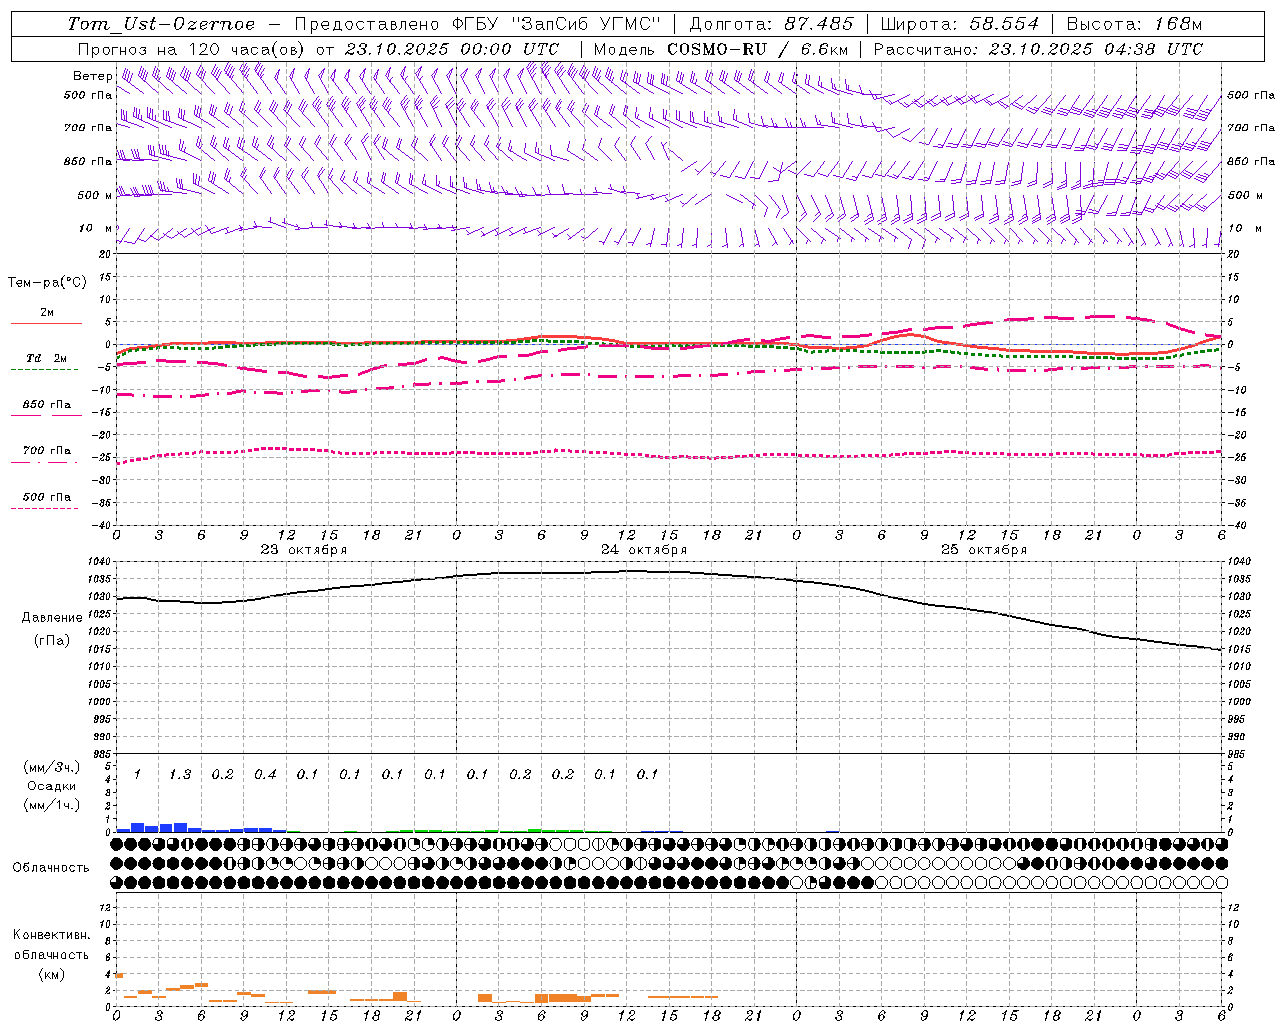
Task: Click the (мм/1ч.) units label
Action: point(52,805)
